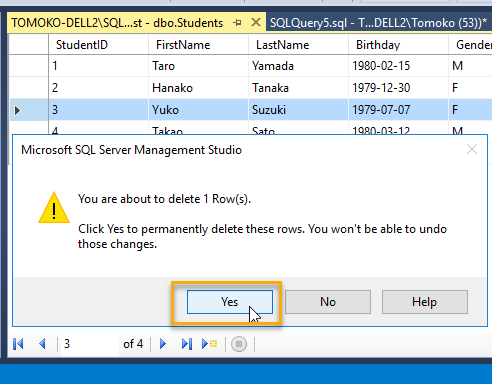Image resolution: width=492 pixels, height=384 pixels.
Task: Confirm deletion with the Yes button
Action: tap(230, 302)
